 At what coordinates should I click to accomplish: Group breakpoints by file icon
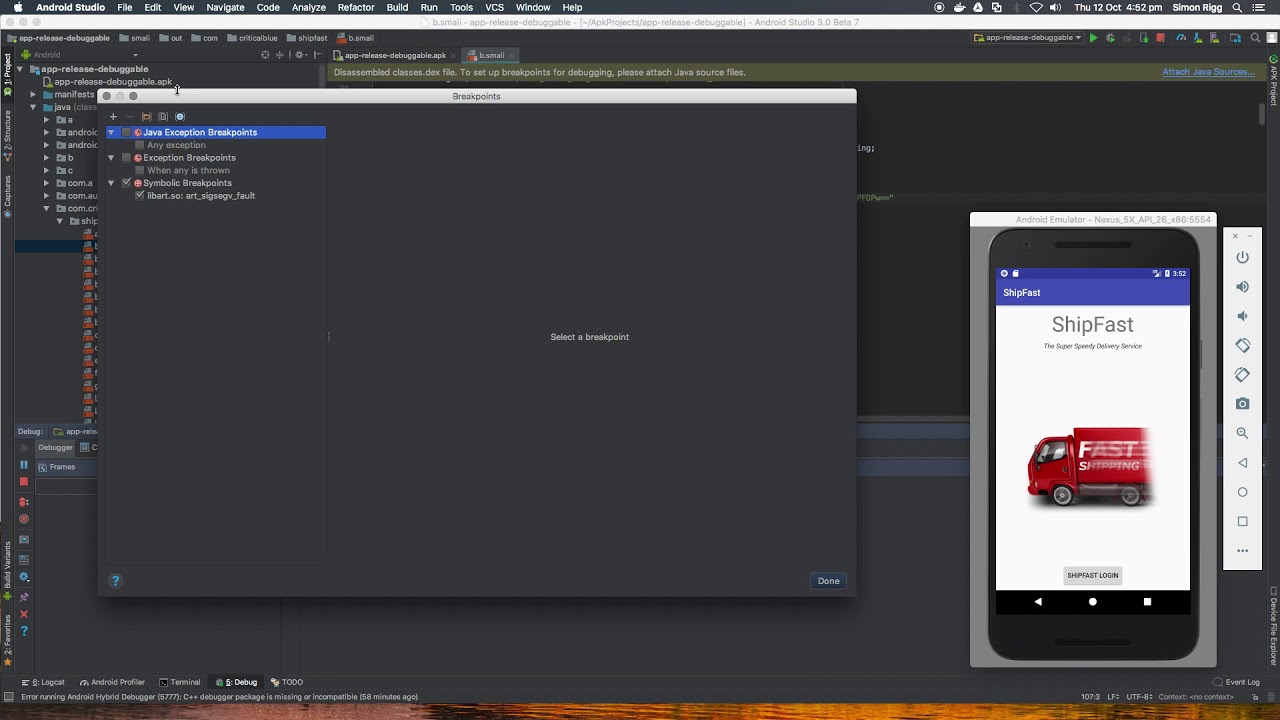click(163, 117)
